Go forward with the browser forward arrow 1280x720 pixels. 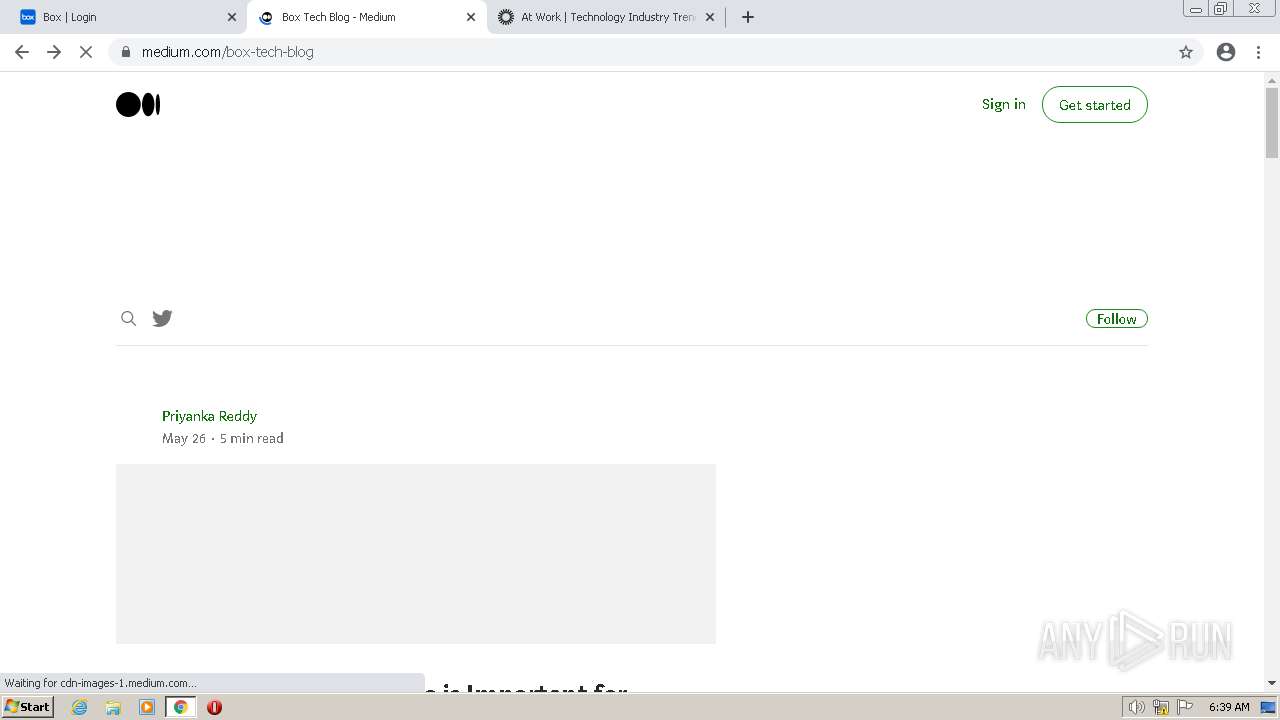(x=54, y=52)
